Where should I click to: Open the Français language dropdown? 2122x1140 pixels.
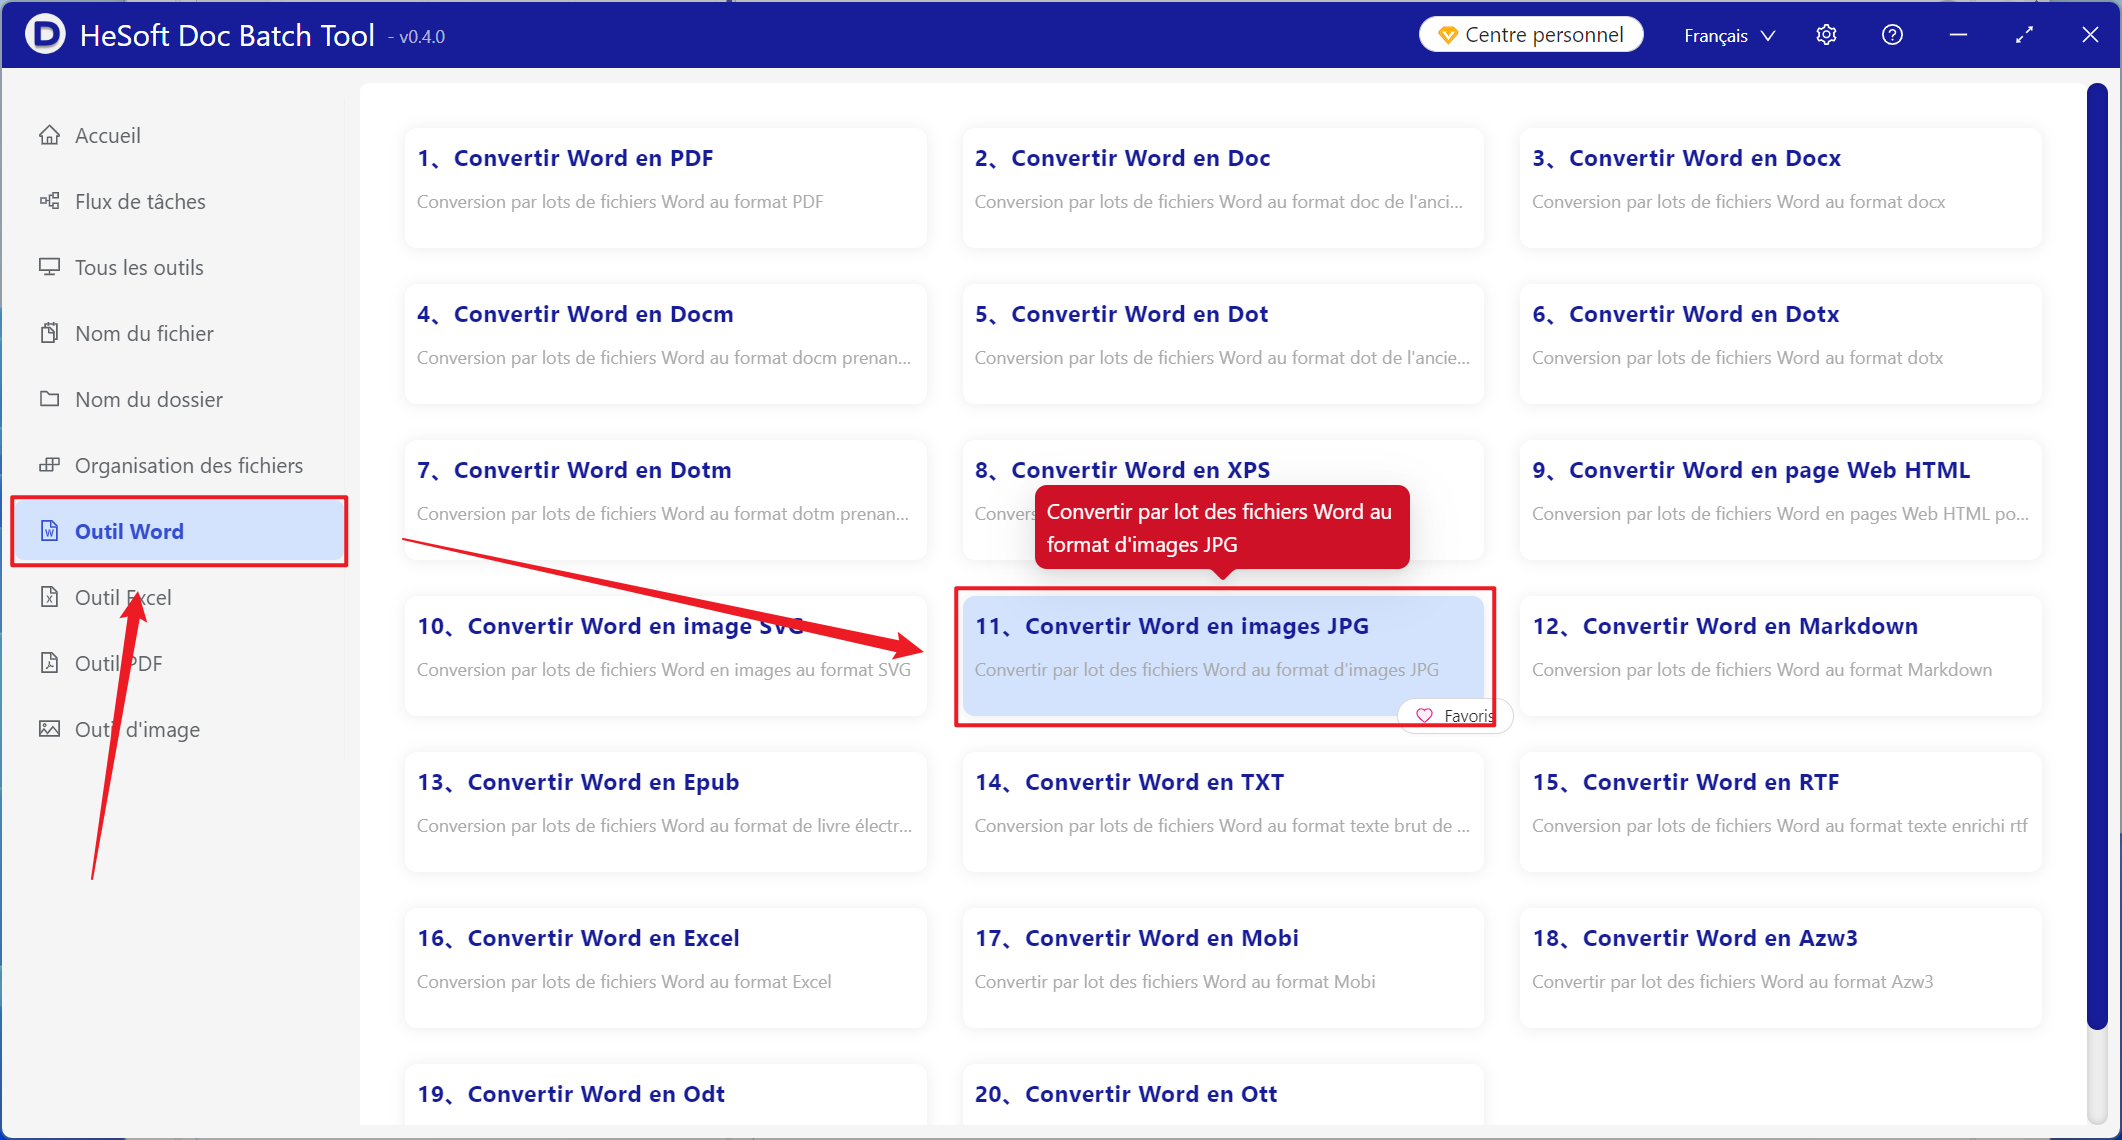(x=1729, y=35)
